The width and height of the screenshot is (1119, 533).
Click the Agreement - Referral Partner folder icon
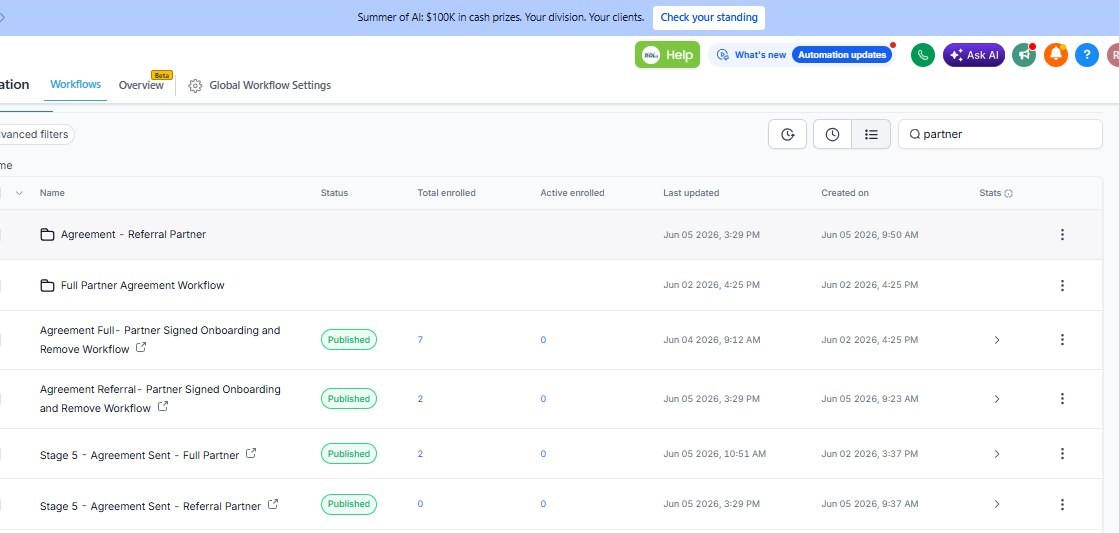click(47, 234)
